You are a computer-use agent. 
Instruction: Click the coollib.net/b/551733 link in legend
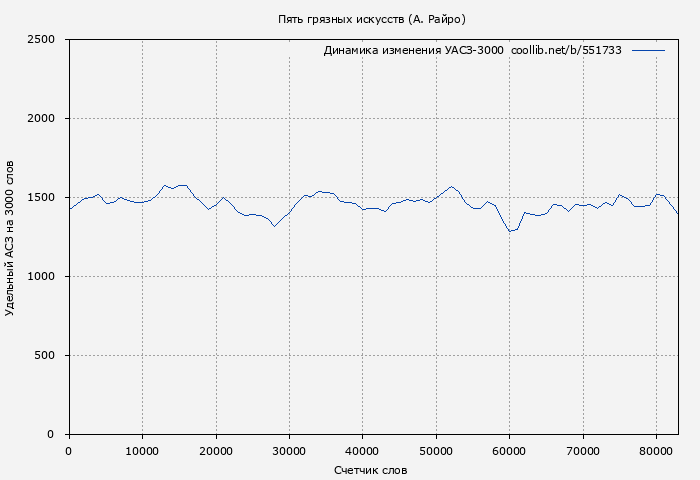pos(566,50)
